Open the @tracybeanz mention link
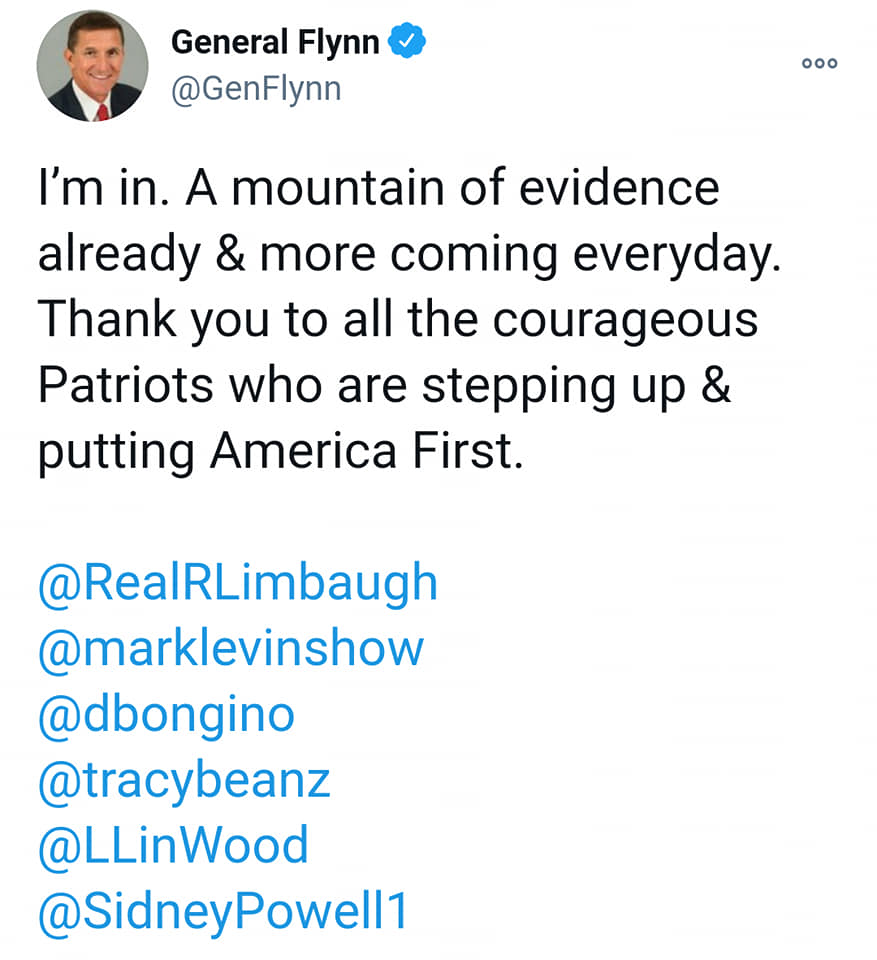Viewport: 877px width, 960px height. click(184, 780)
